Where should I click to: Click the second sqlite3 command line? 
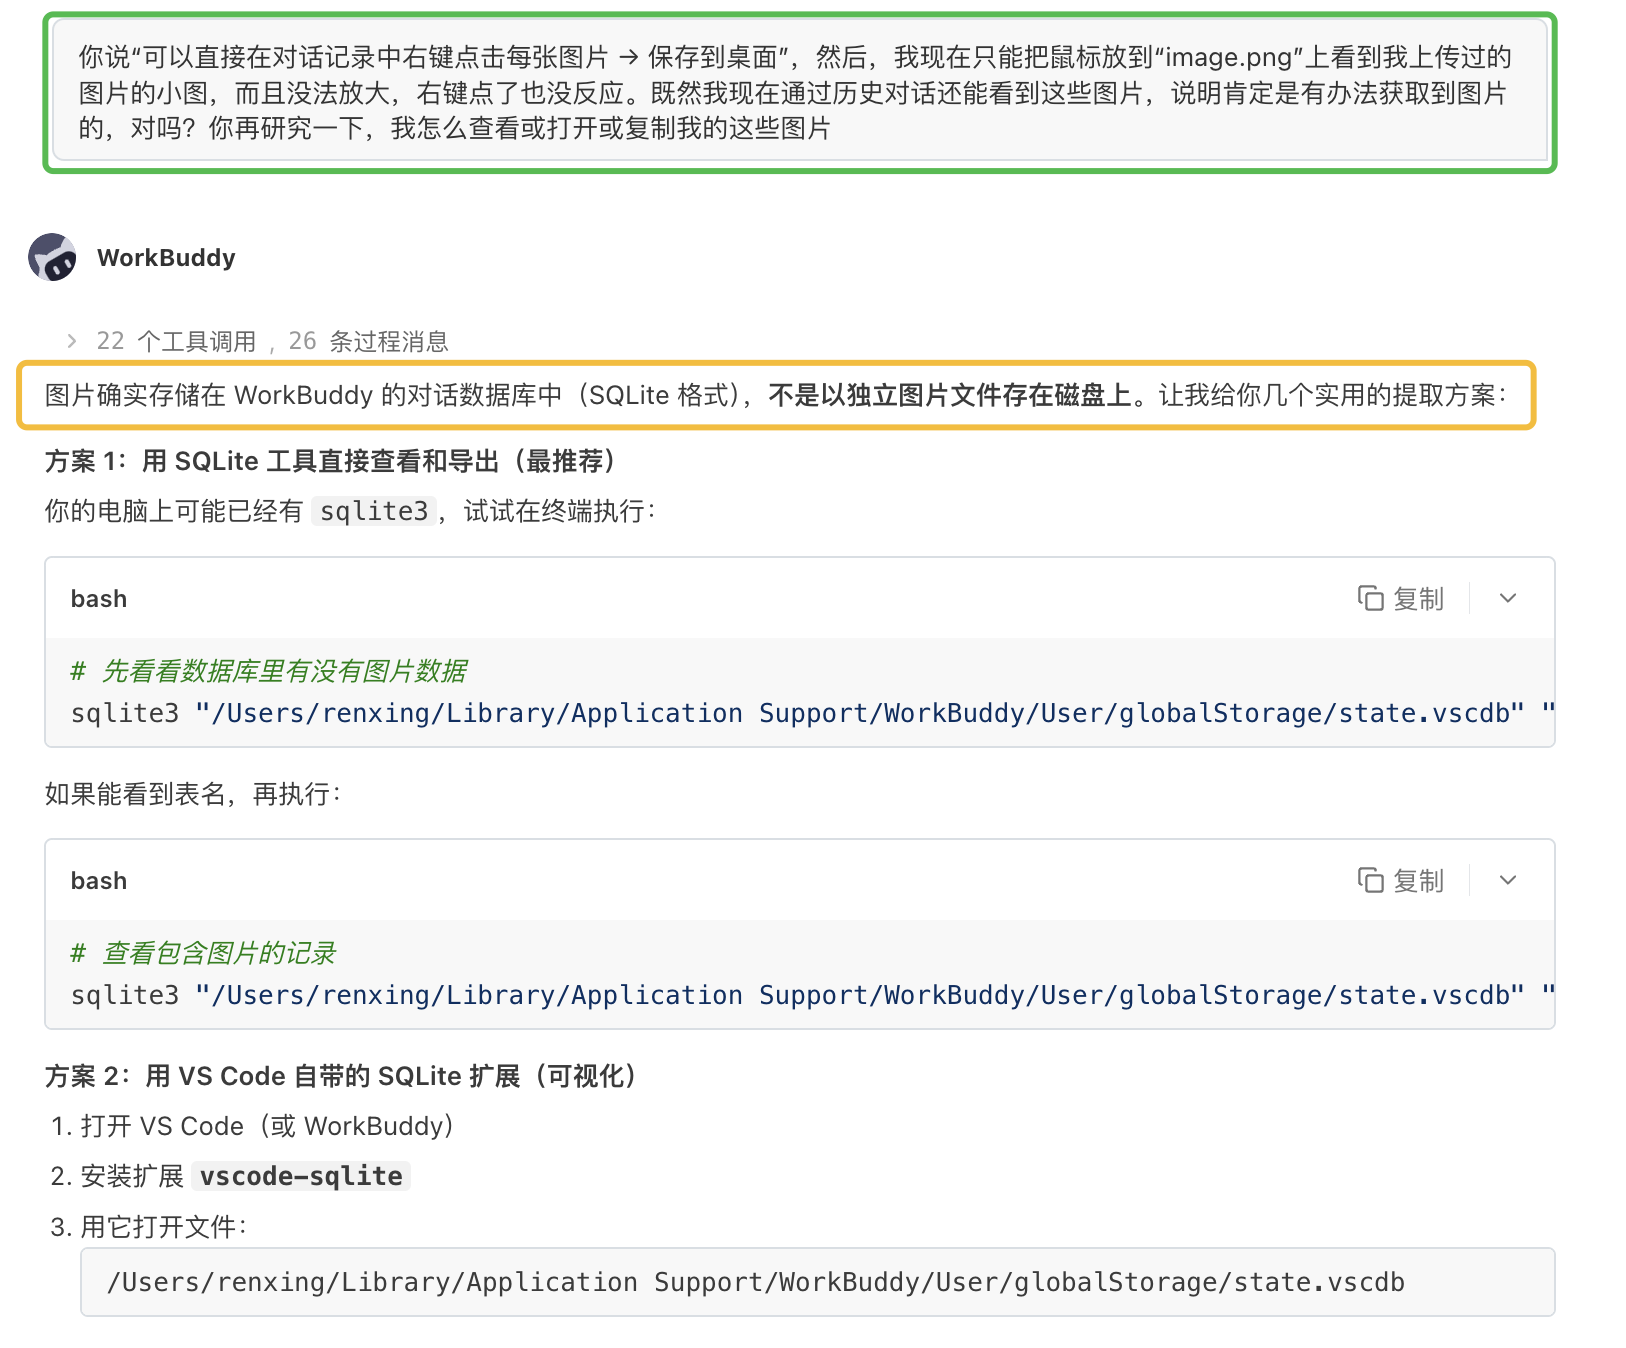(812, 995)
